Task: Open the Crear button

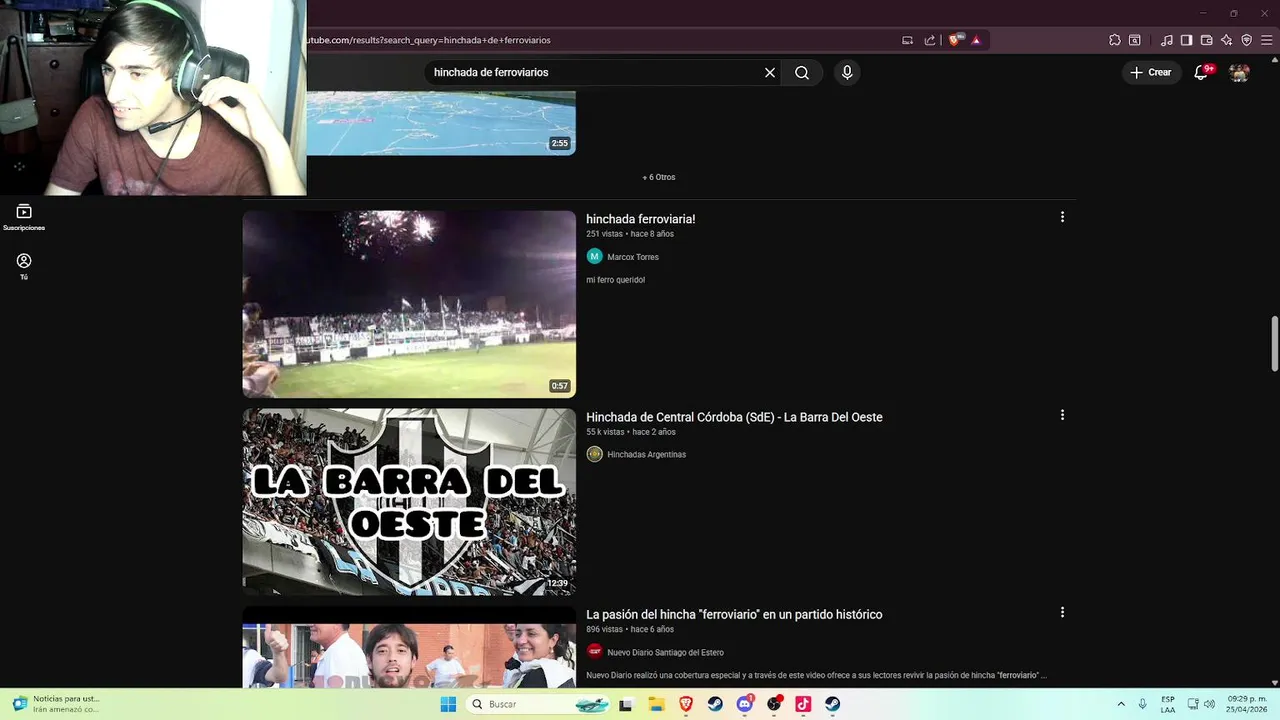Action: pos(1151,72)
